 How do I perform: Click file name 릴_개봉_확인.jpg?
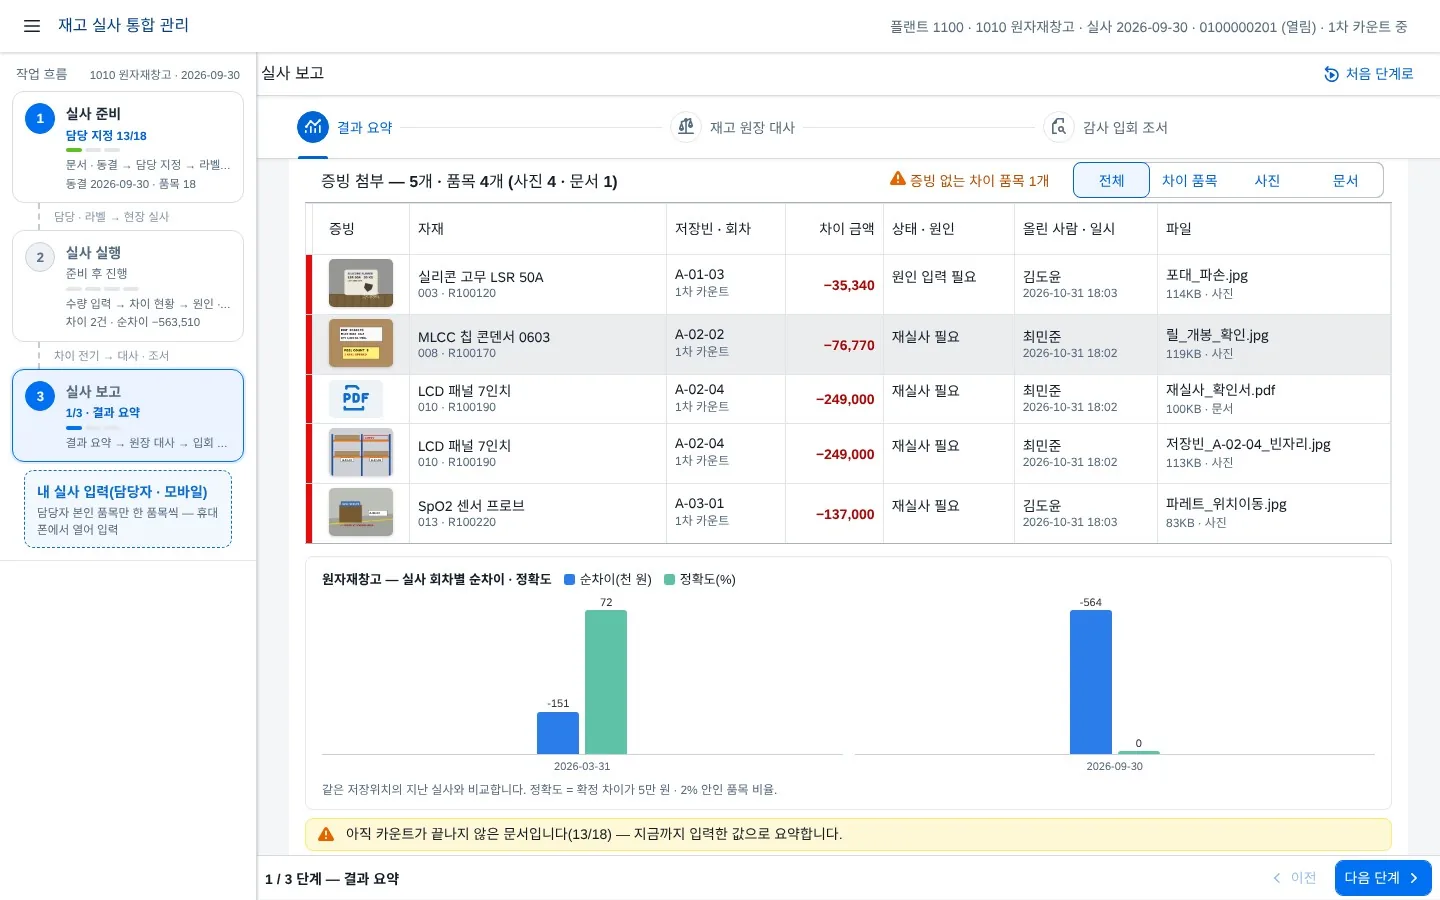point(1217,335)
